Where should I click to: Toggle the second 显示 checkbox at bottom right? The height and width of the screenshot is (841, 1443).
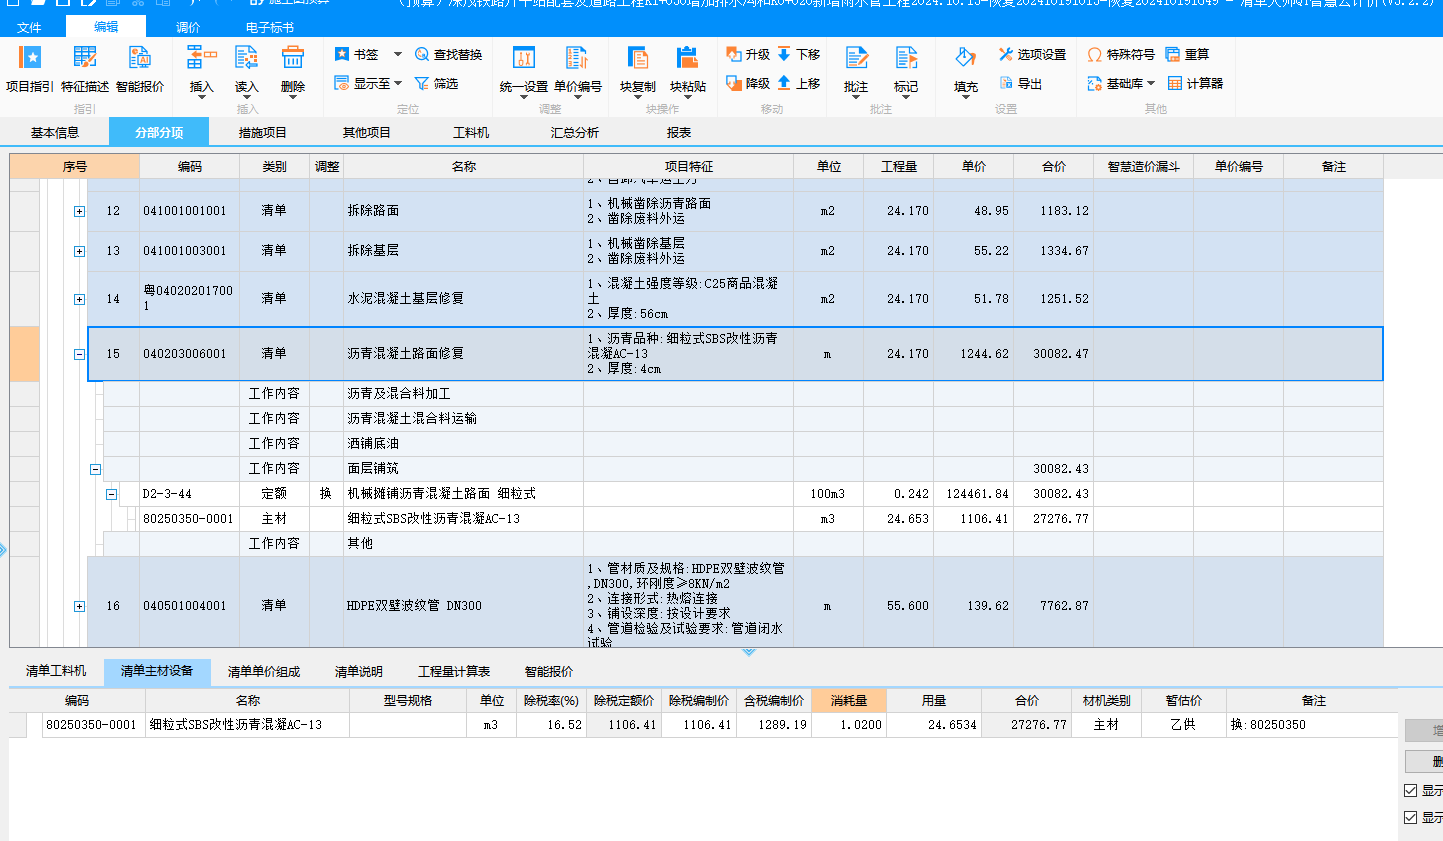1410,817
